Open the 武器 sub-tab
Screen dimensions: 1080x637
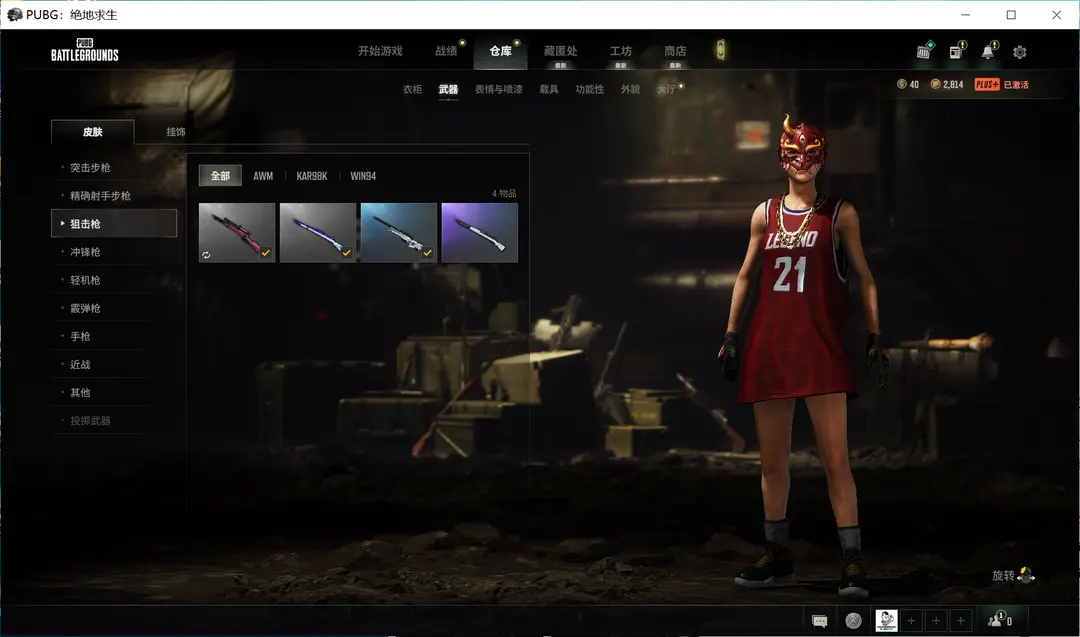tap(448, 89)
